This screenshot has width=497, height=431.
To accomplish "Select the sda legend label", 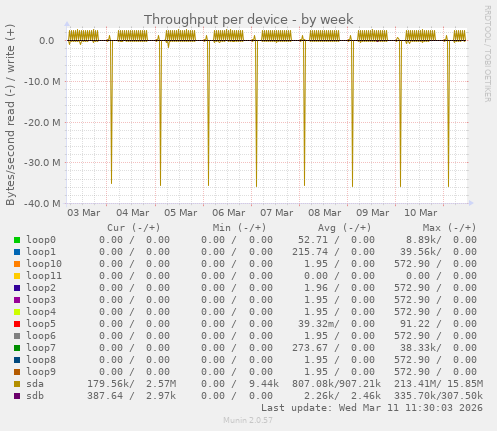I will click(35, 384).
